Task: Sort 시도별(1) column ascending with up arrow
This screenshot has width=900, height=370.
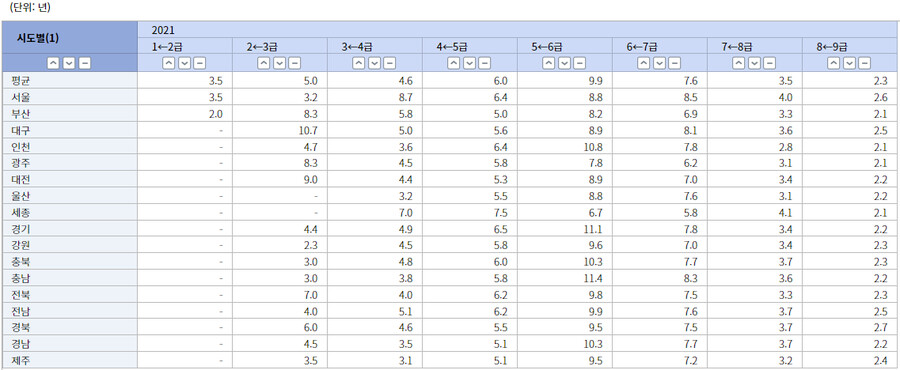Action: (53, 63)
